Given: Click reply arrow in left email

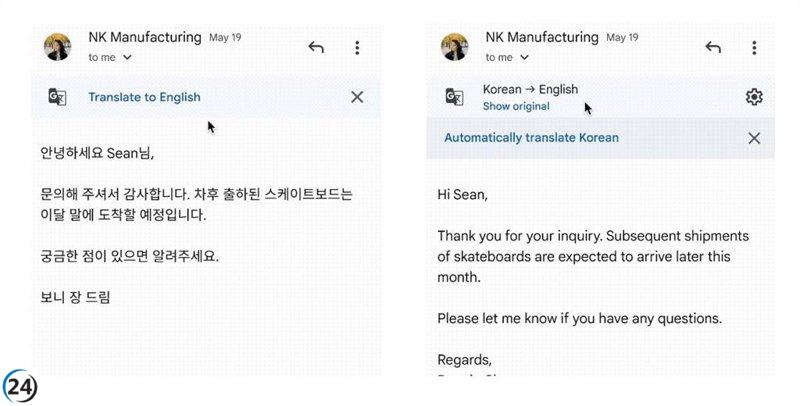Looking at the screenshot, I should 316,47.
